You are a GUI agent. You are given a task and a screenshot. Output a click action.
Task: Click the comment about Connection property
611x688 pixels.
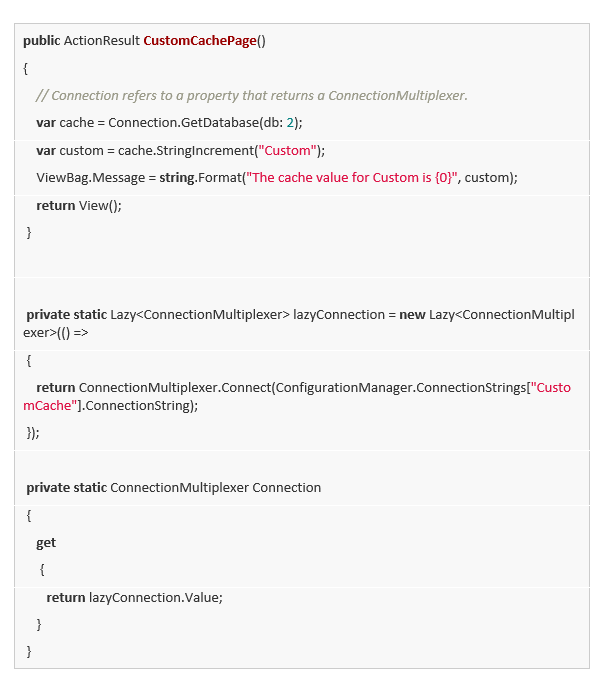point(251,96)
